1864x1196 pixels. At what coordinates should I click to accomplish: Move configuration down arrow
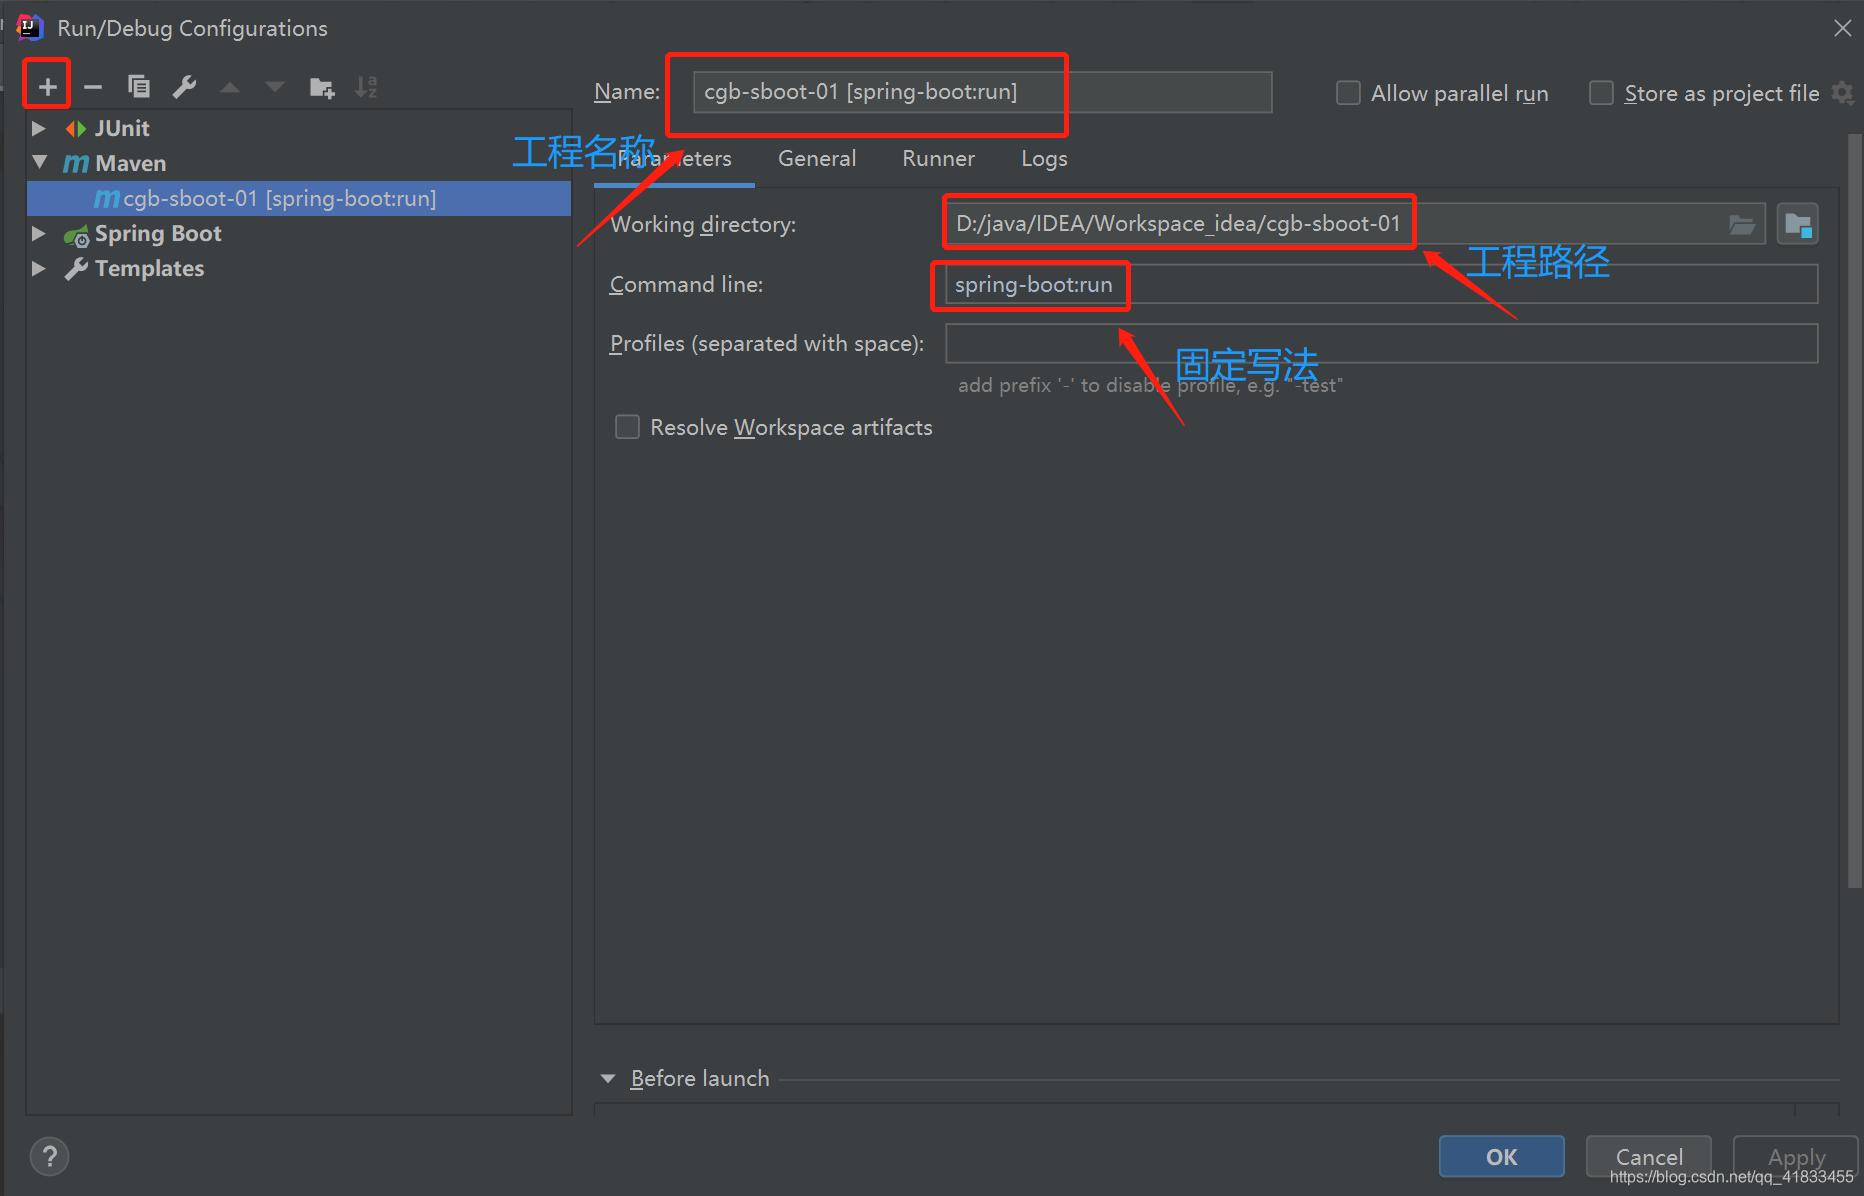pyautogui.click(x=275, y=88)
